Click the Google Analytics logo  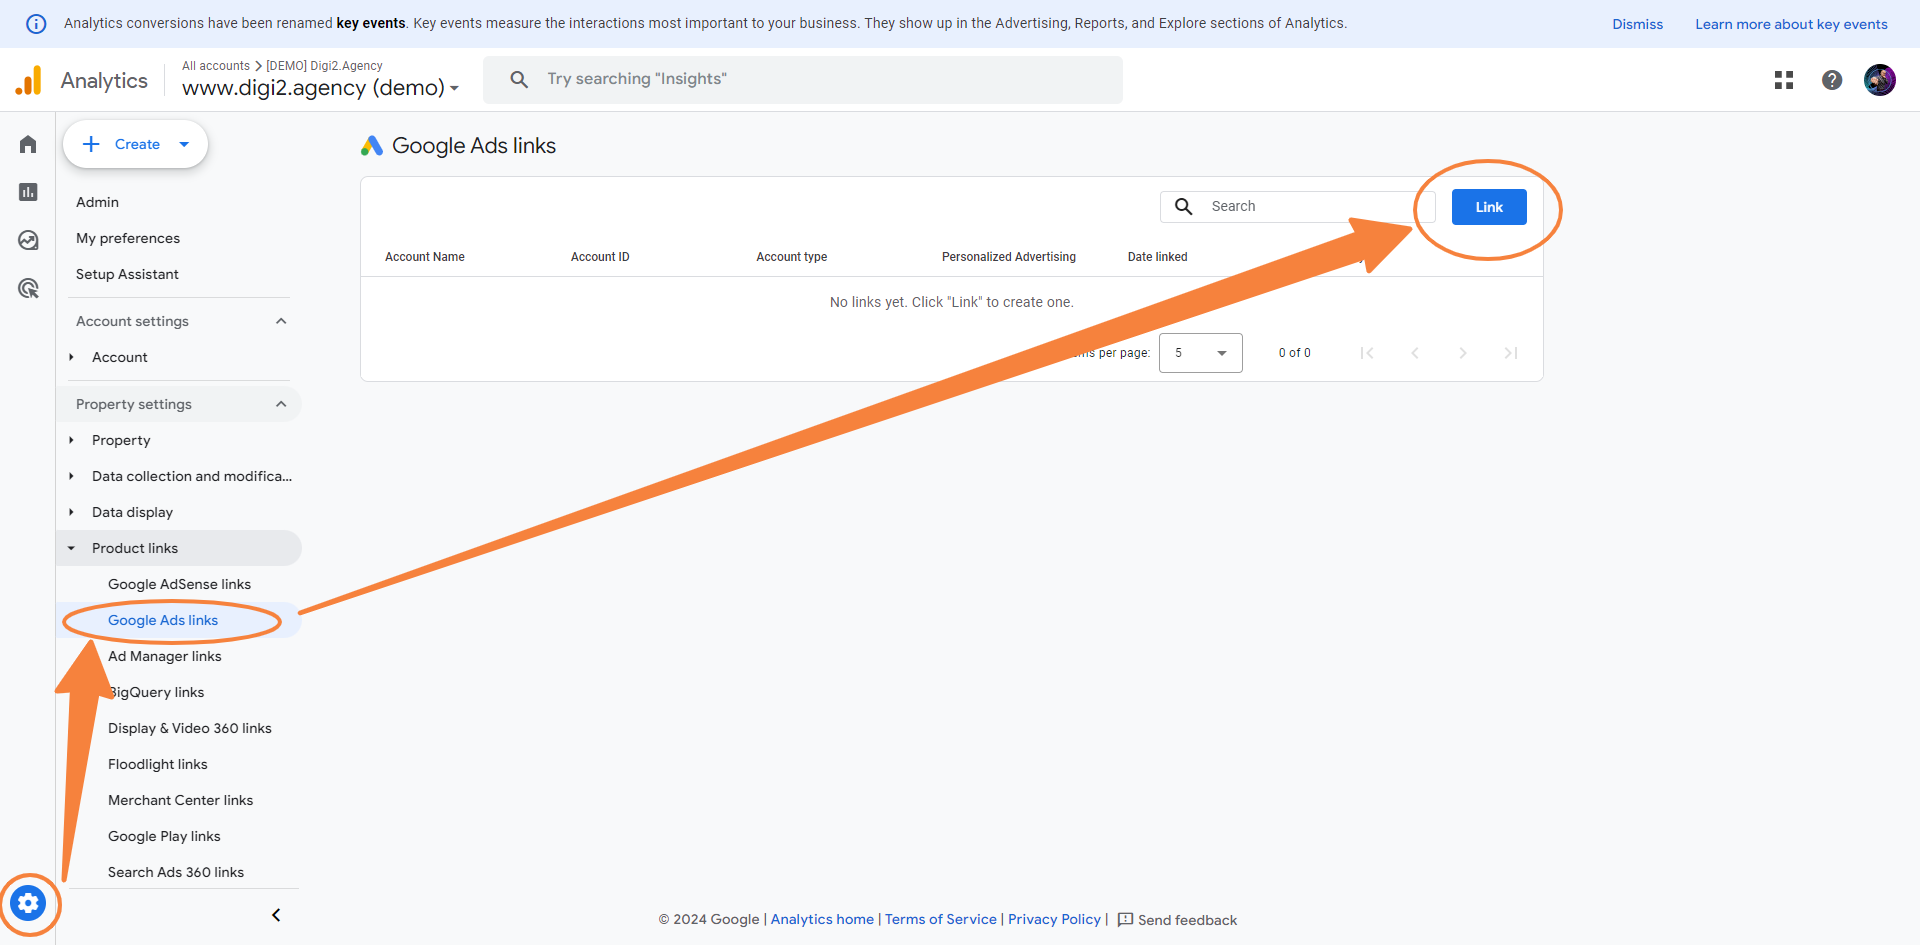[x=29, y=80]
